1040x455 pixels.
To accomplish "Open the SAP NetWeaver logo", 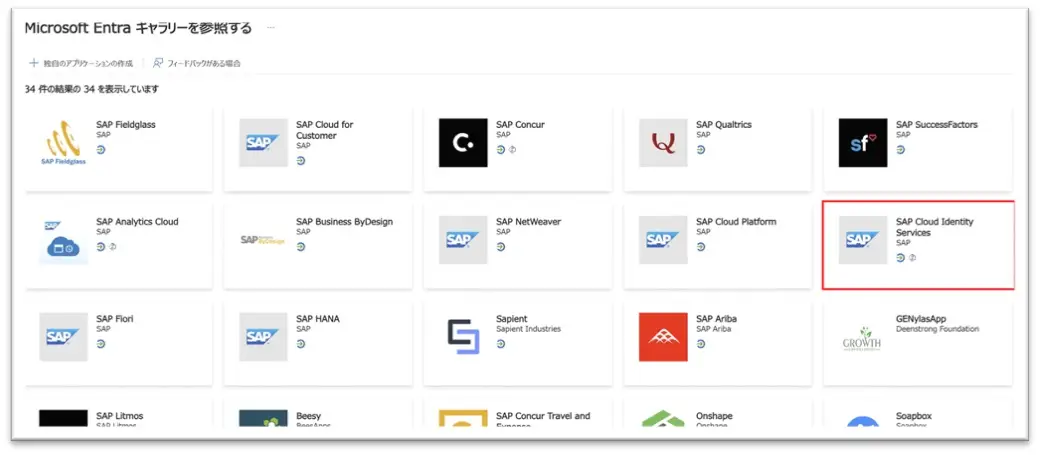I will 463,240.
